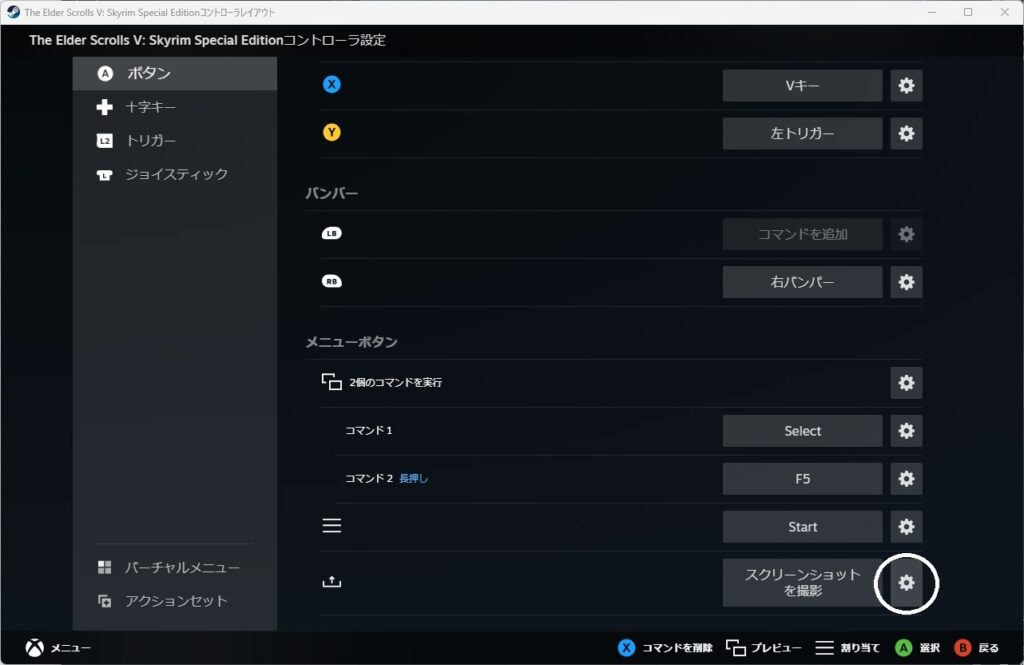This screenshot has height=665, width=1024.
Task: Open gear for スクリーンショットを撮影 binding
Action: [x=906, y=583]
